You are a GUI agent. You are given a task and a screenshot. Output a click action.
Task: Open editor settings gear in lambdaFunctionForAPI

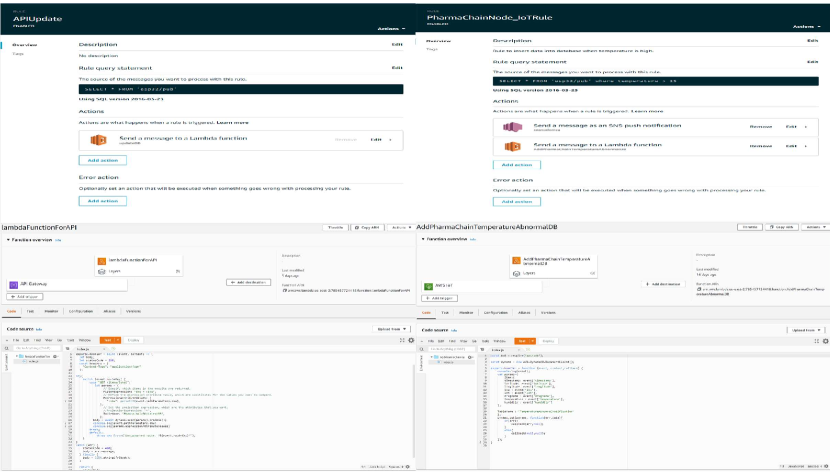pos(411,340)
